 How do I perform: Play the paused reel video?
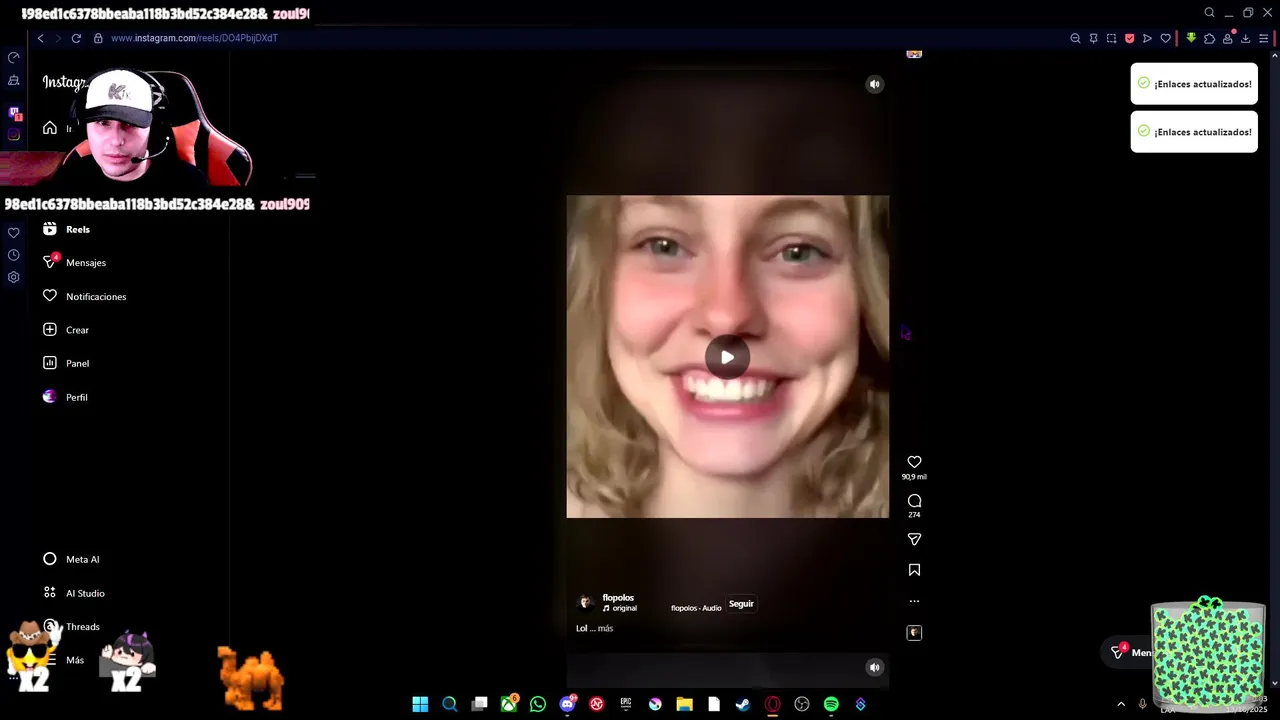pos(727,357)
